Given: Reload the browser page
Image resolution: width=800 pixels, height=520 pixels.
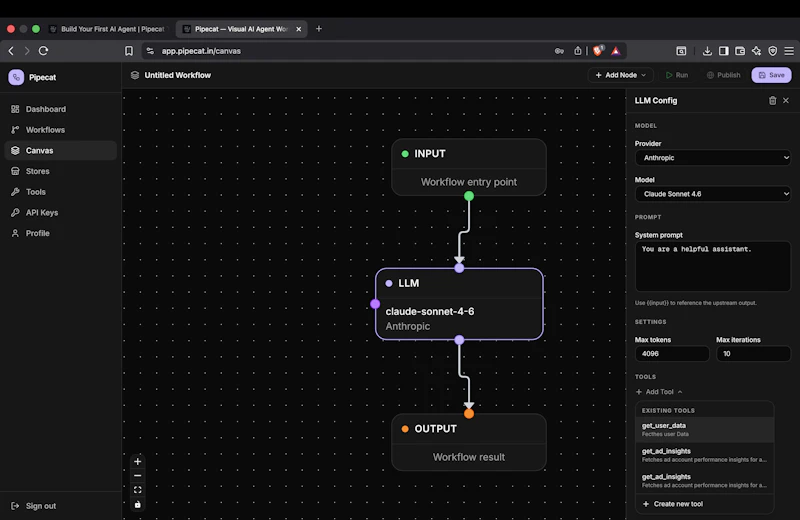Looking at the screenshot, I should pos(43,51).
